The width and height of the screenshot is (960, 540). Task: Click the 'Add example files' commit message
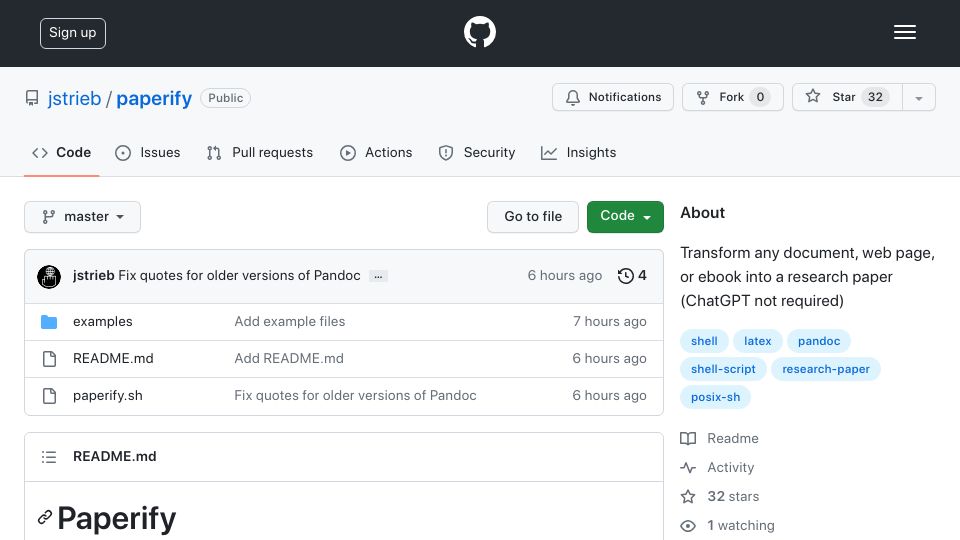[290, 321]
